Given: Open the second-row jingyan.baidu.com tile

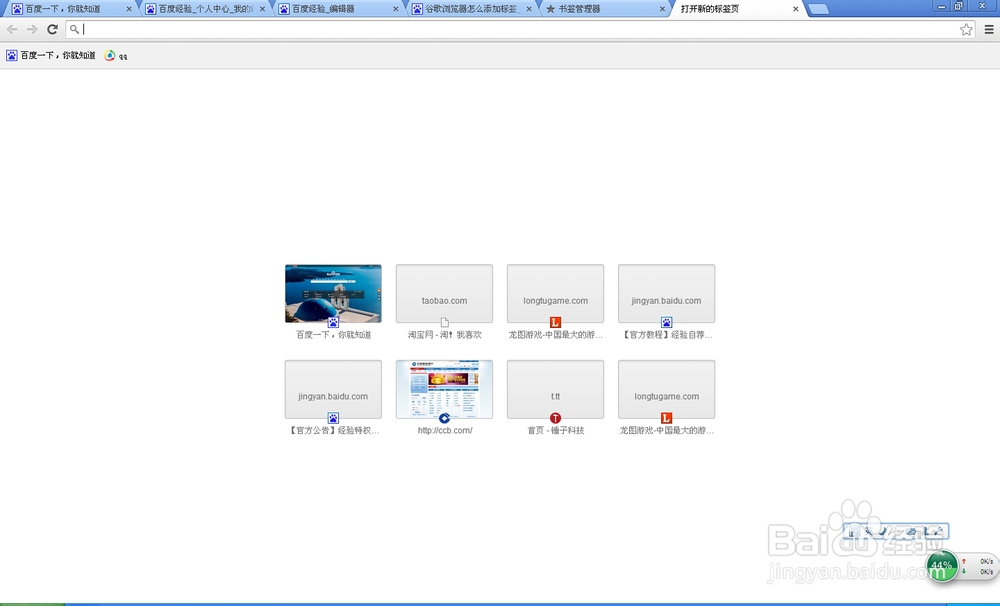Looking at the screenshot, I should 333,389.
